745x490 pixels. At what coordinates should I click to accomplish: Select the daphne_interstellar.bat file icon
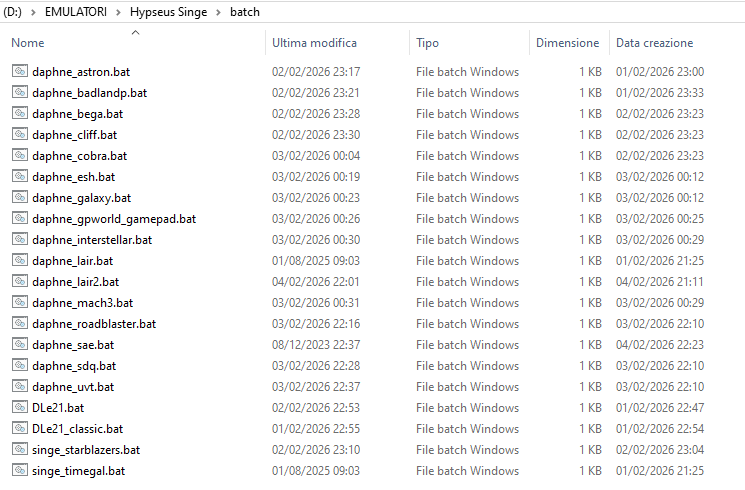coord(20,239)
